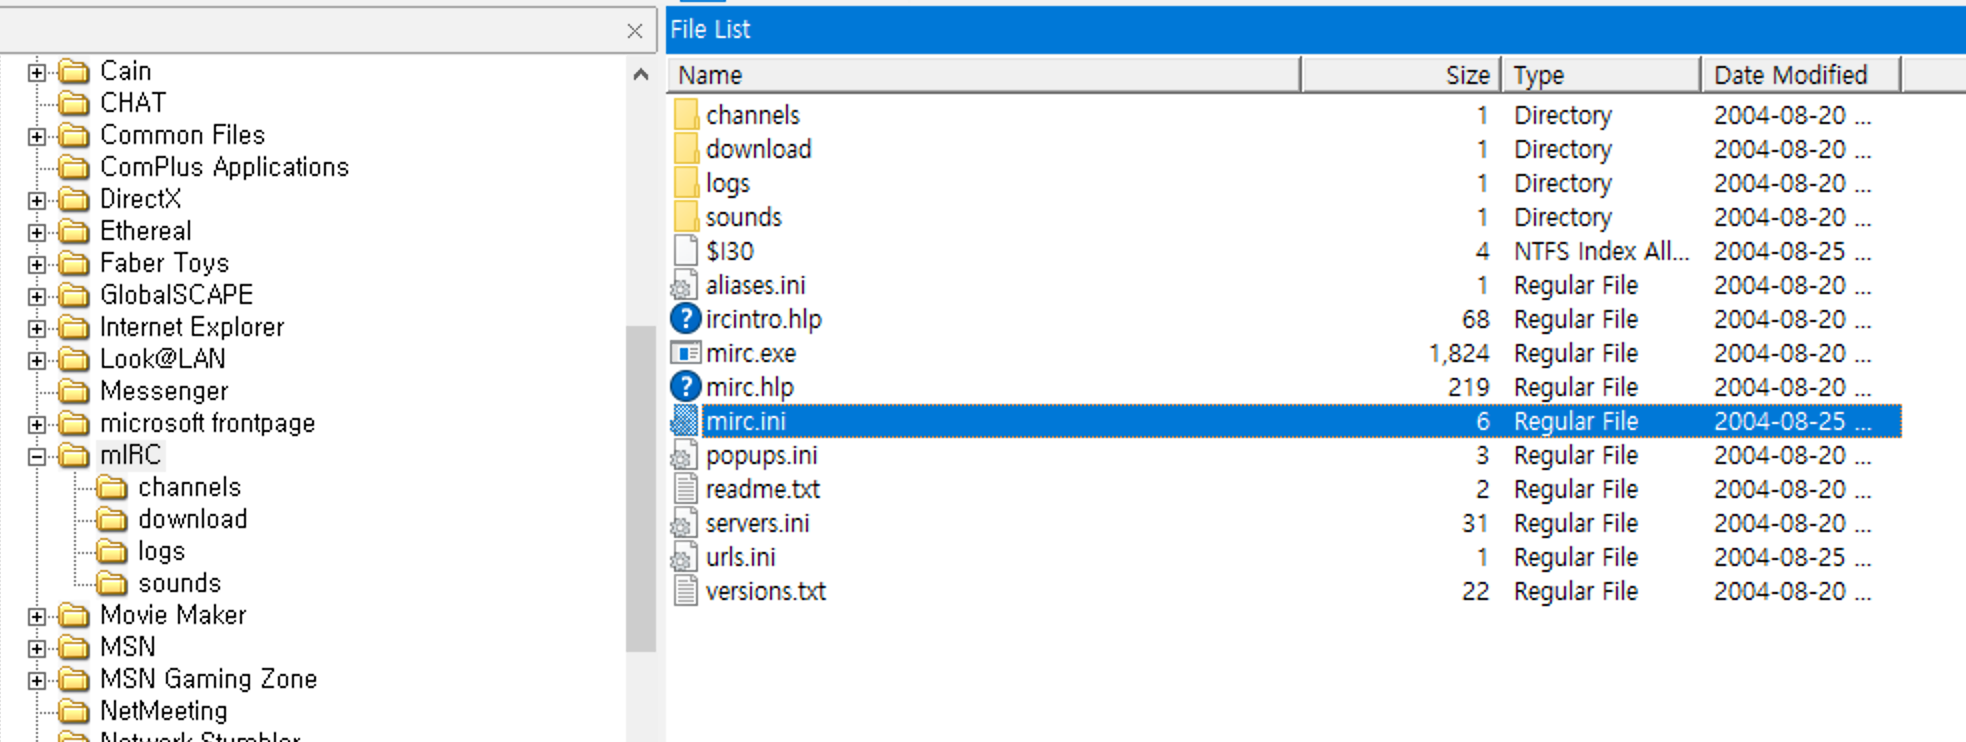Click the File List title bar

[x=1316, y=29]
